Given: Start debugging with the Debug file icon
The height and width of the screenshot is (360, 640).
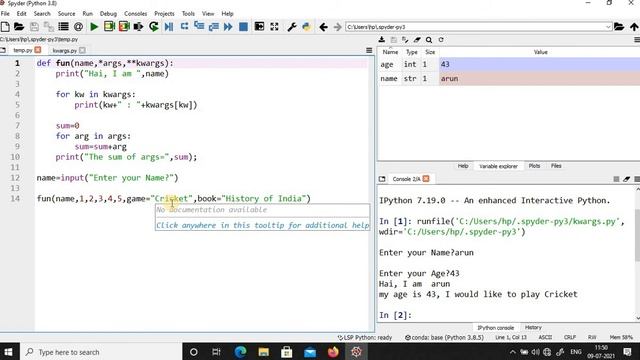Looking at the screenshot, I should coord(169,27).
